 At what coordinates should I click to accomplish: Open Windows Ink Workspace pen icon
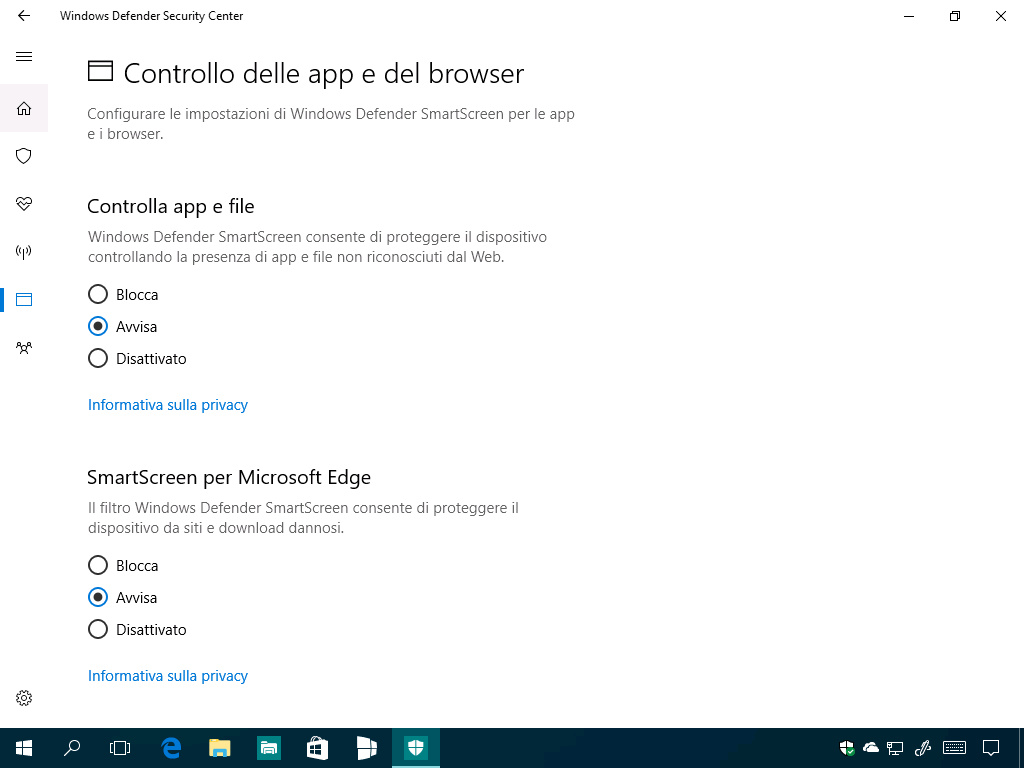(923, 748)
